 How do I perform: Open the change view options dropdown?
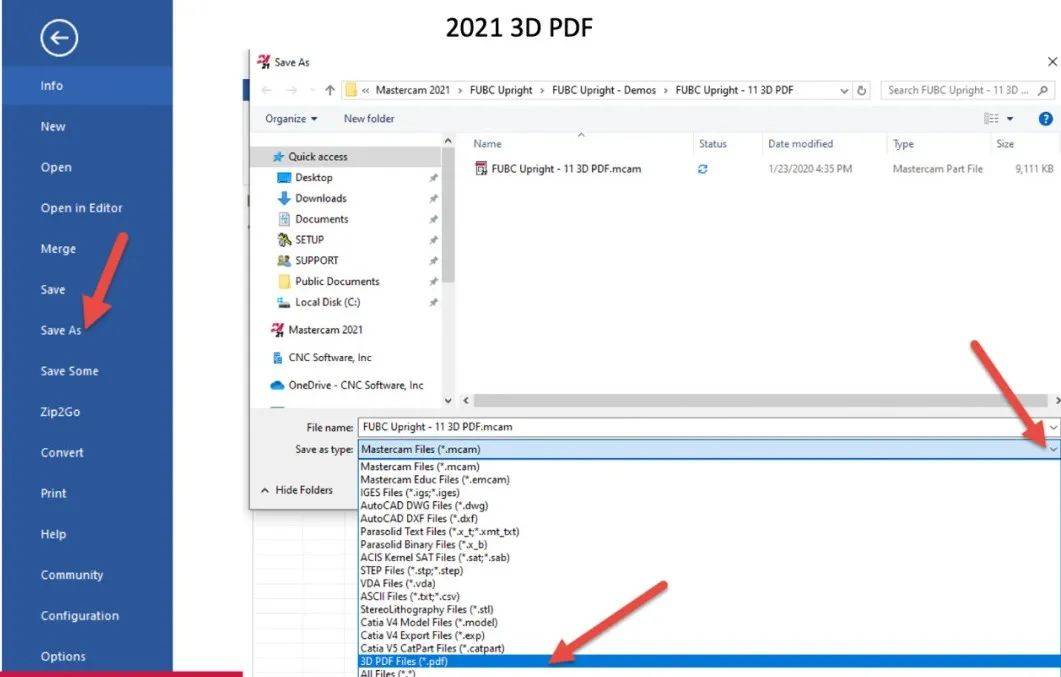(1010, 119)
